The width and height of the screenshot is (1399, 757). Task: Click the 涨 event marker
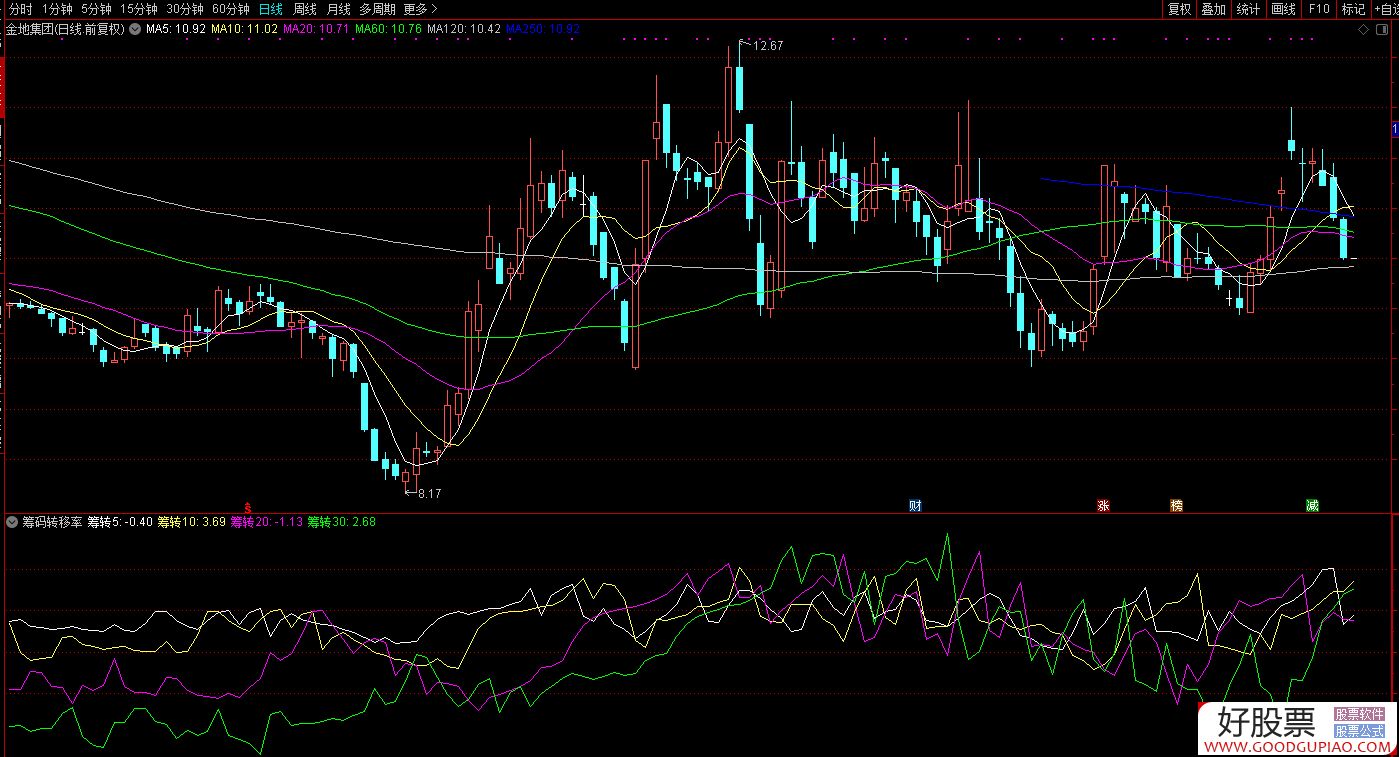1104,505
